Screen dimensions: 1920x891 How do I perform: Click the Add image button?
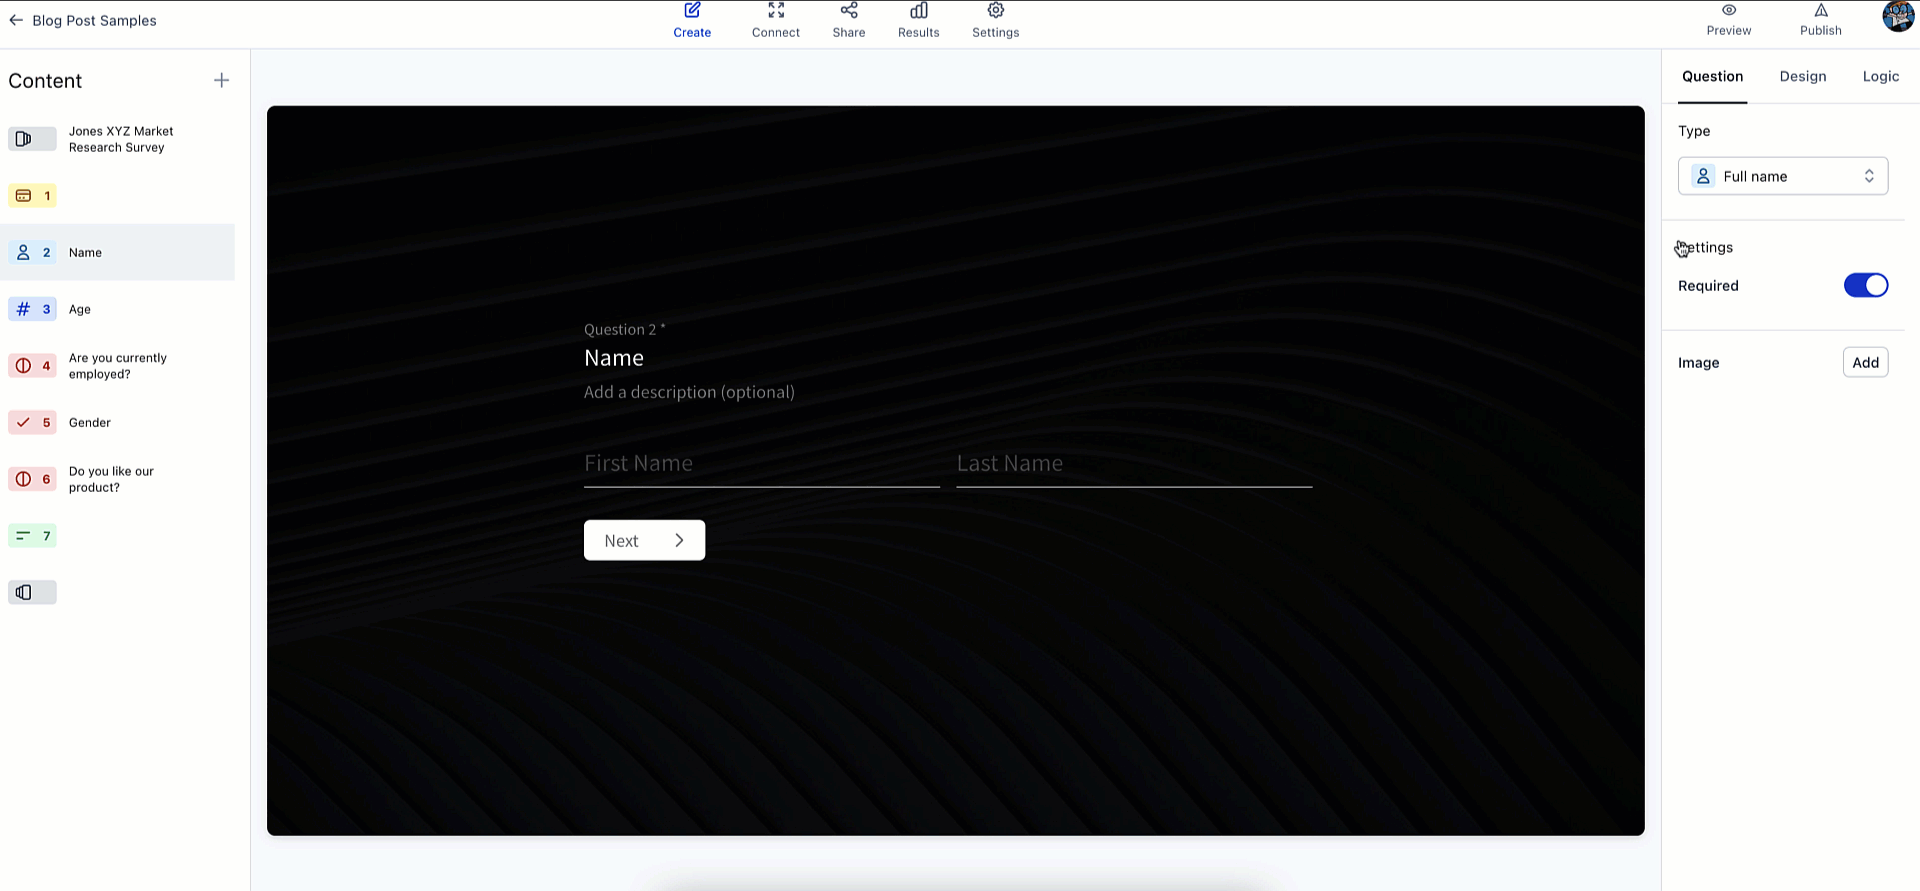tap(1865, 362)
